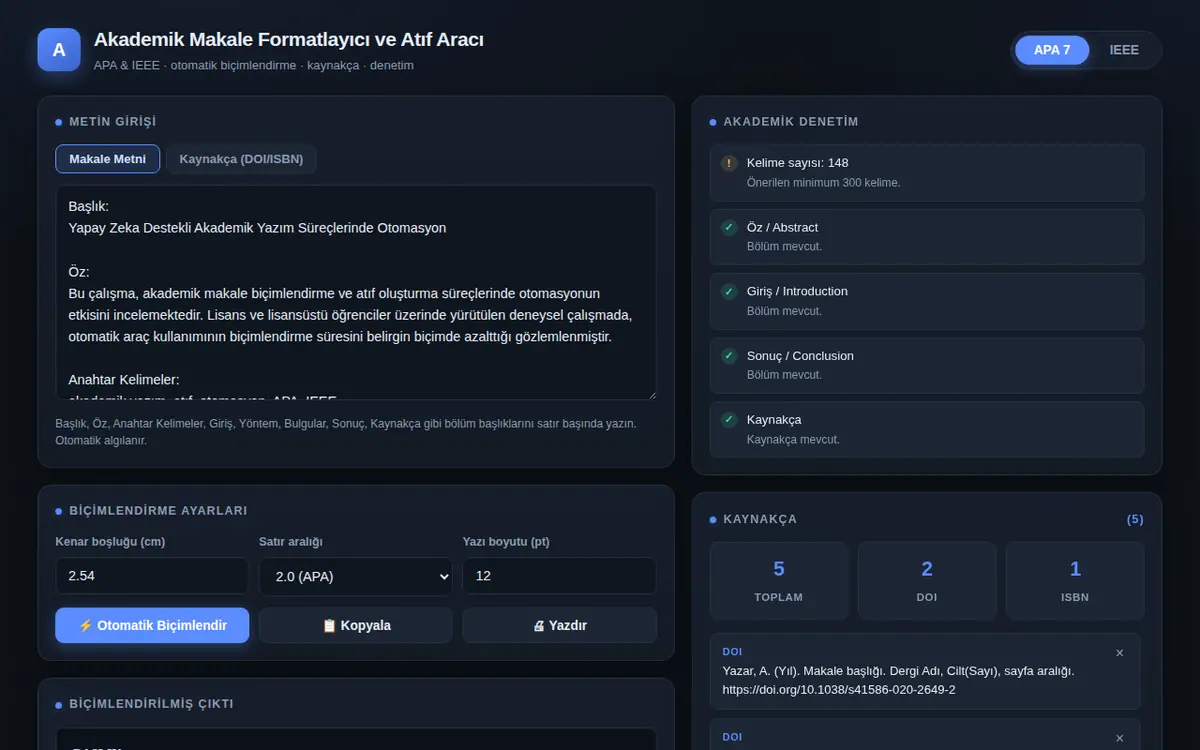Screen dimensions: 1200x750
Task: Click the blue "A" app logo
Action: [59, 50]
